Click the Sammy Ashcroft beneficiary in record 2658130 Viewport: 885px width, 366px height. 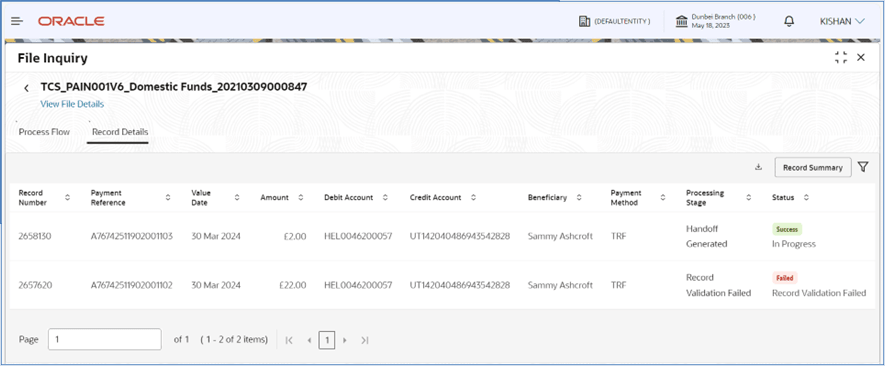coord(560,236)
